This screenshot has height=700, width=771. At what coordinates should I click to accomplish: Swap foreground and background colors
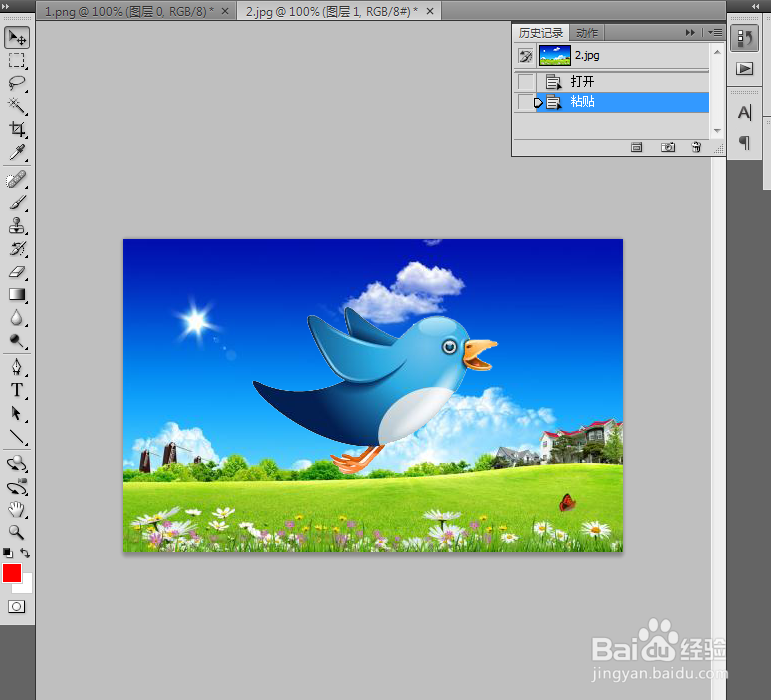26,553
